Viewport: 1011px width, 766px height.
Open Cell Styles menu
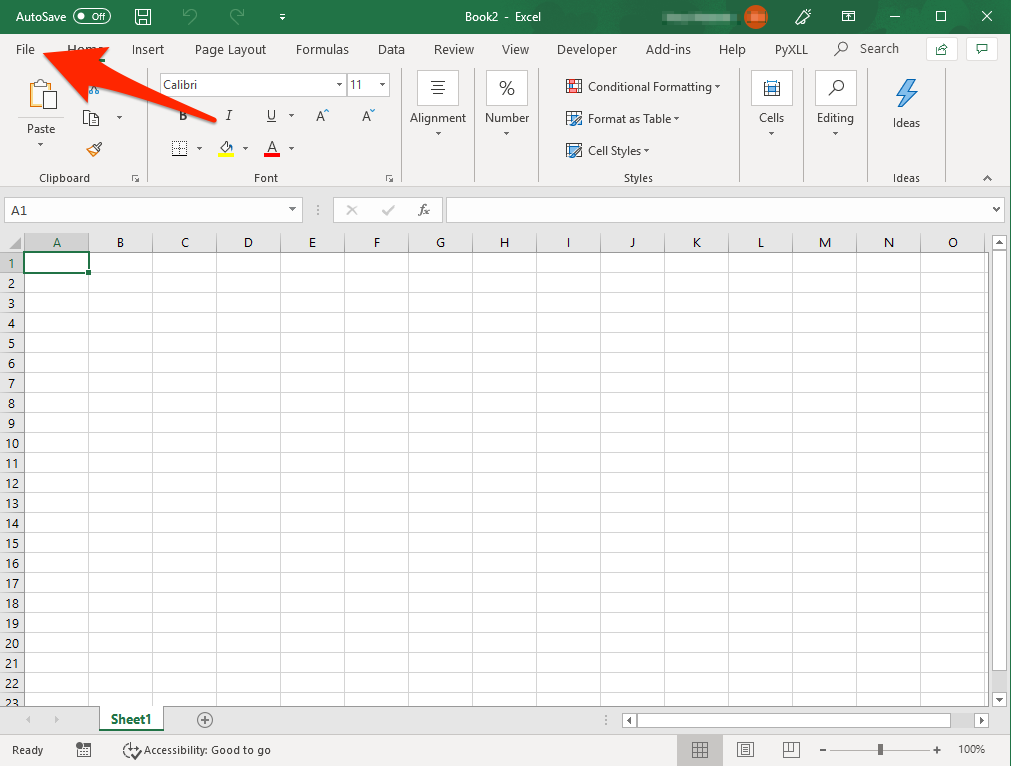pyautogui.click(x=607, y=151)
